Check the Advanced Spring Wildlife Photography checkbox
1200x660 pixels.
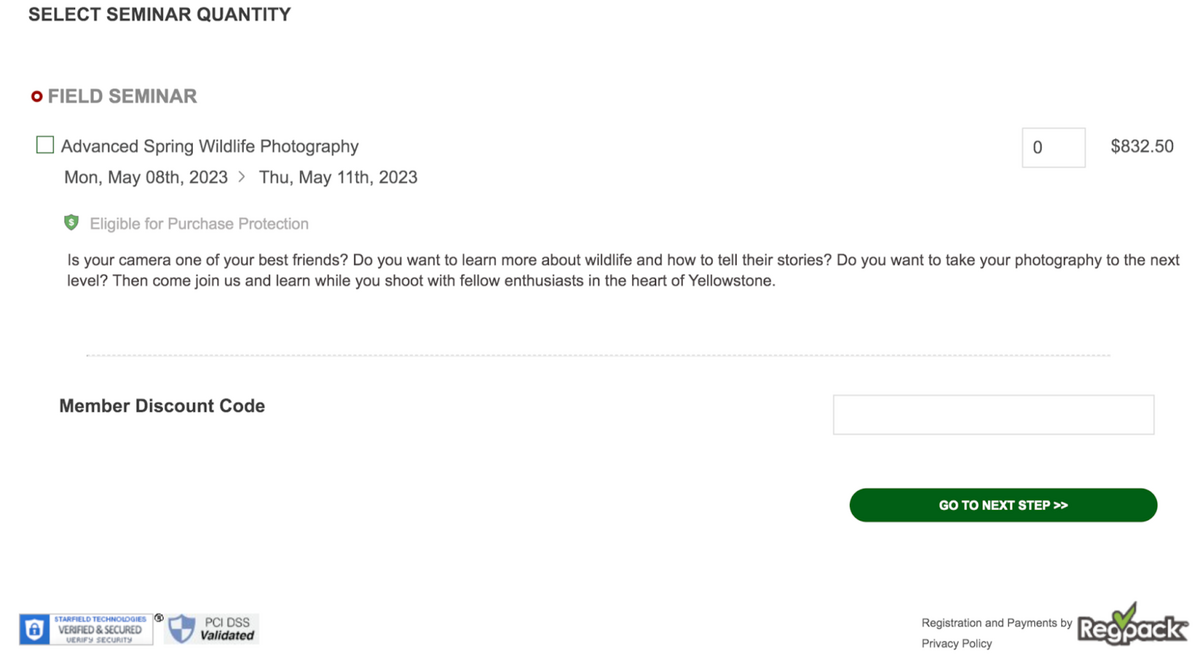tap(45, 145)
